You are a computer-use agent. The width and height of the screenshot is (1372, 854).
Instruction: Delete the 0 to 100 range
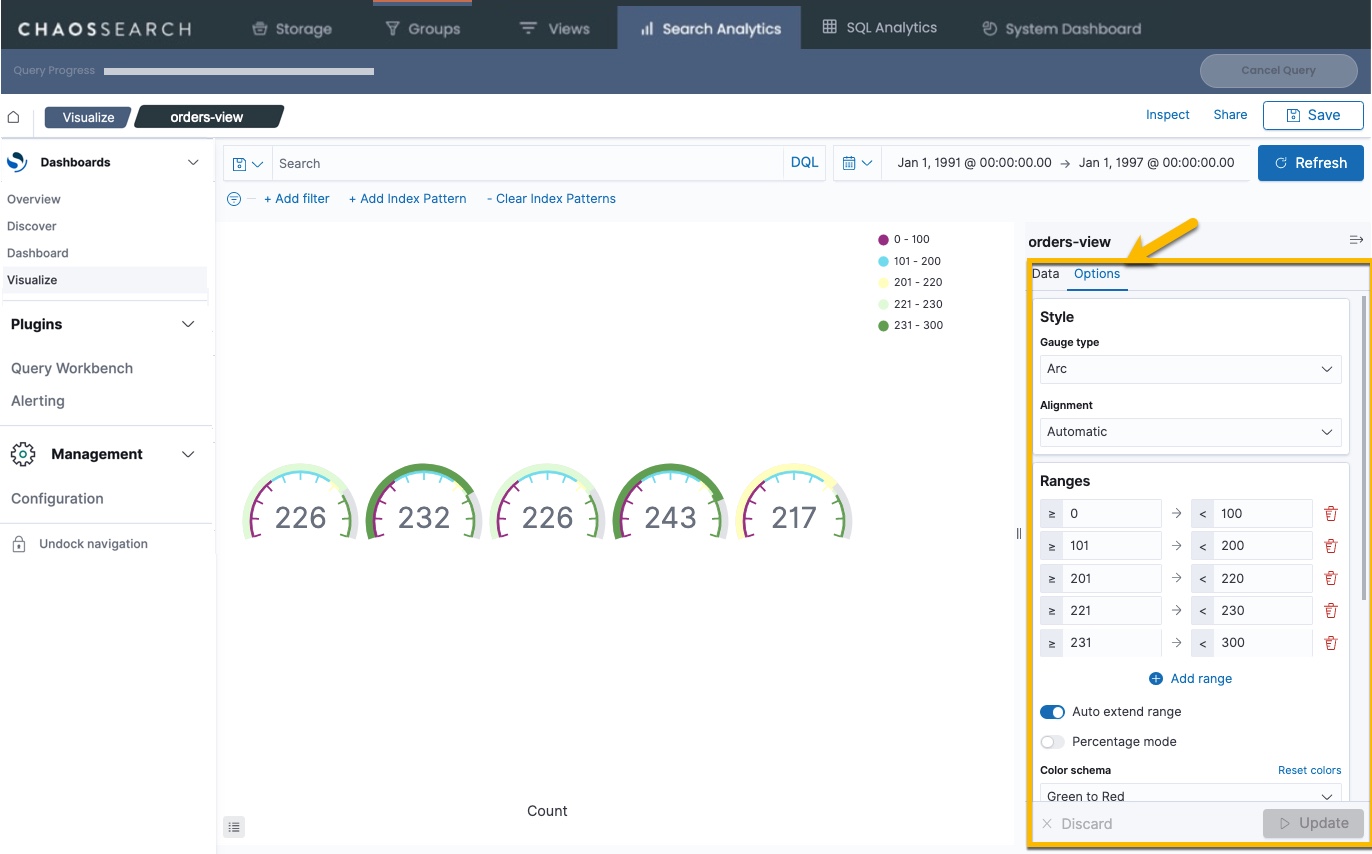click(1330, 513)
